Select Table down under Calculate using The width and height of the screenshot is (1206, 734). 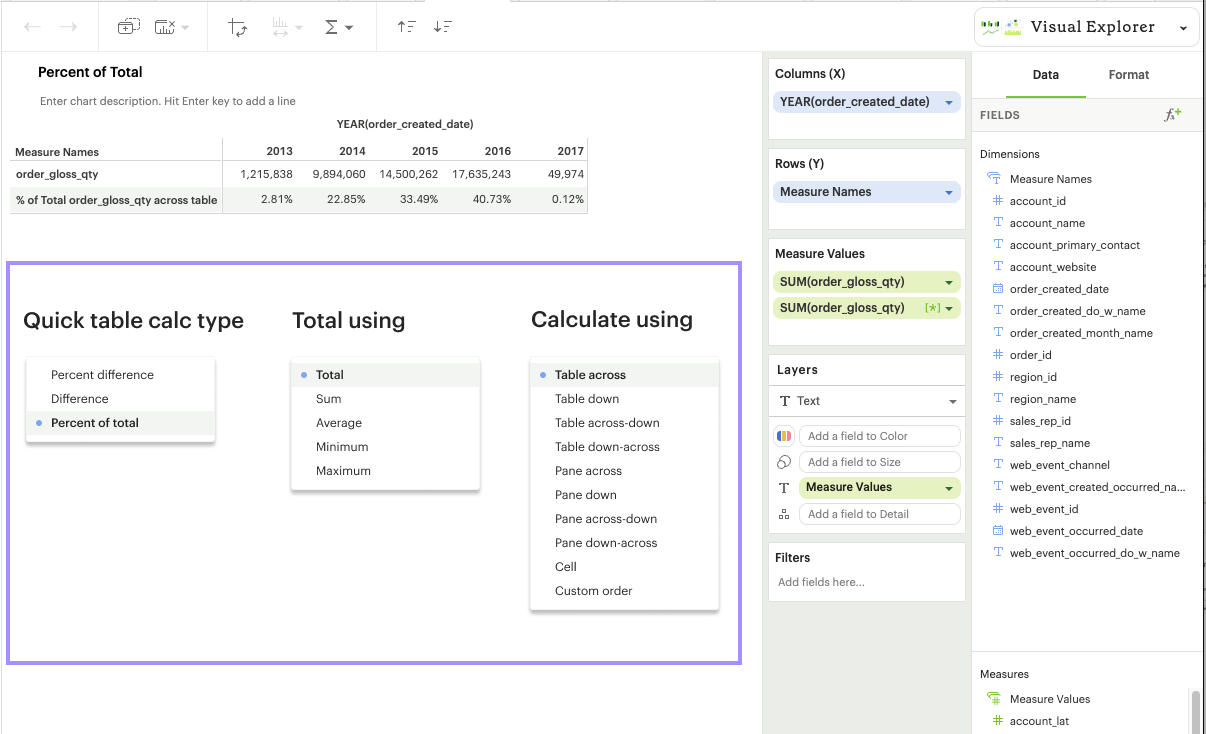point(587,399)
